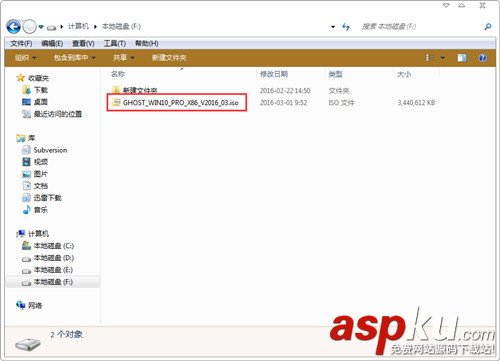
Task: Open the 编辑(E) menu
Action: click(x=52, y=43)
